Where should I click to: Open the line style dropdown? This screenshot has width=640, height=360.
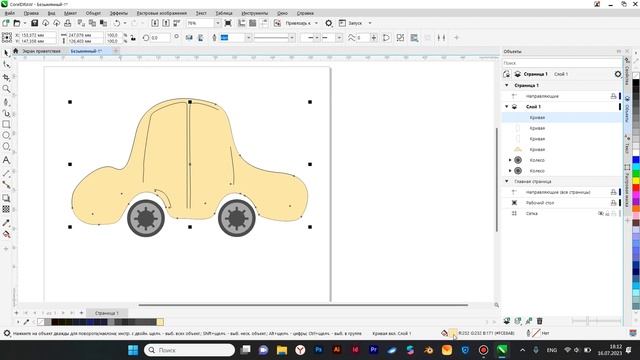pos(291,38)
